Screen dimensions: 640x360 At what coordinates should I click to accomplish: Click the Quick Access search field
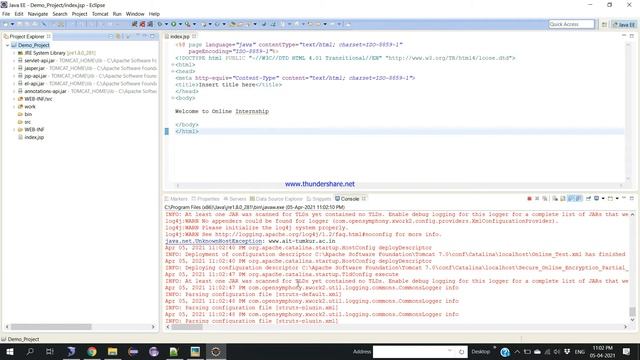click(571, 24)
